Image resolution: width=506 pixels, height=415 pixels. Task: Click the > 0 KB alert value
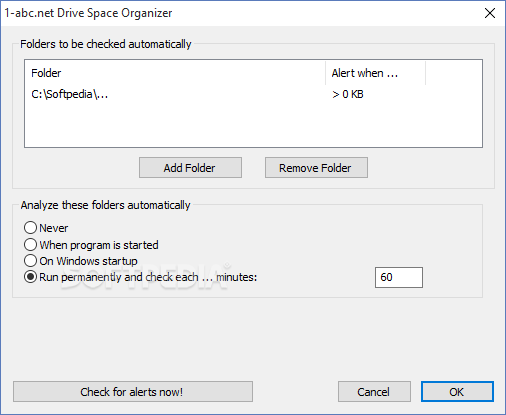[348, 94]
